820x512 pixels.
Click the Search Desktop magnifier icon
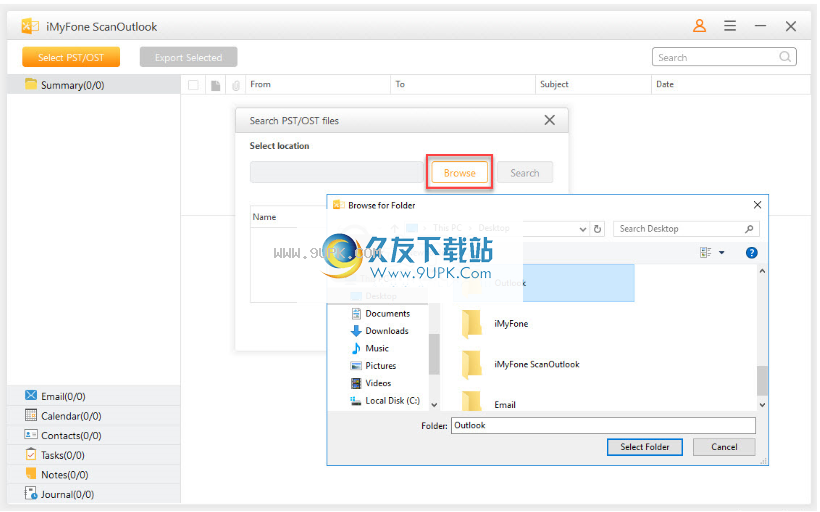point(749,229)
